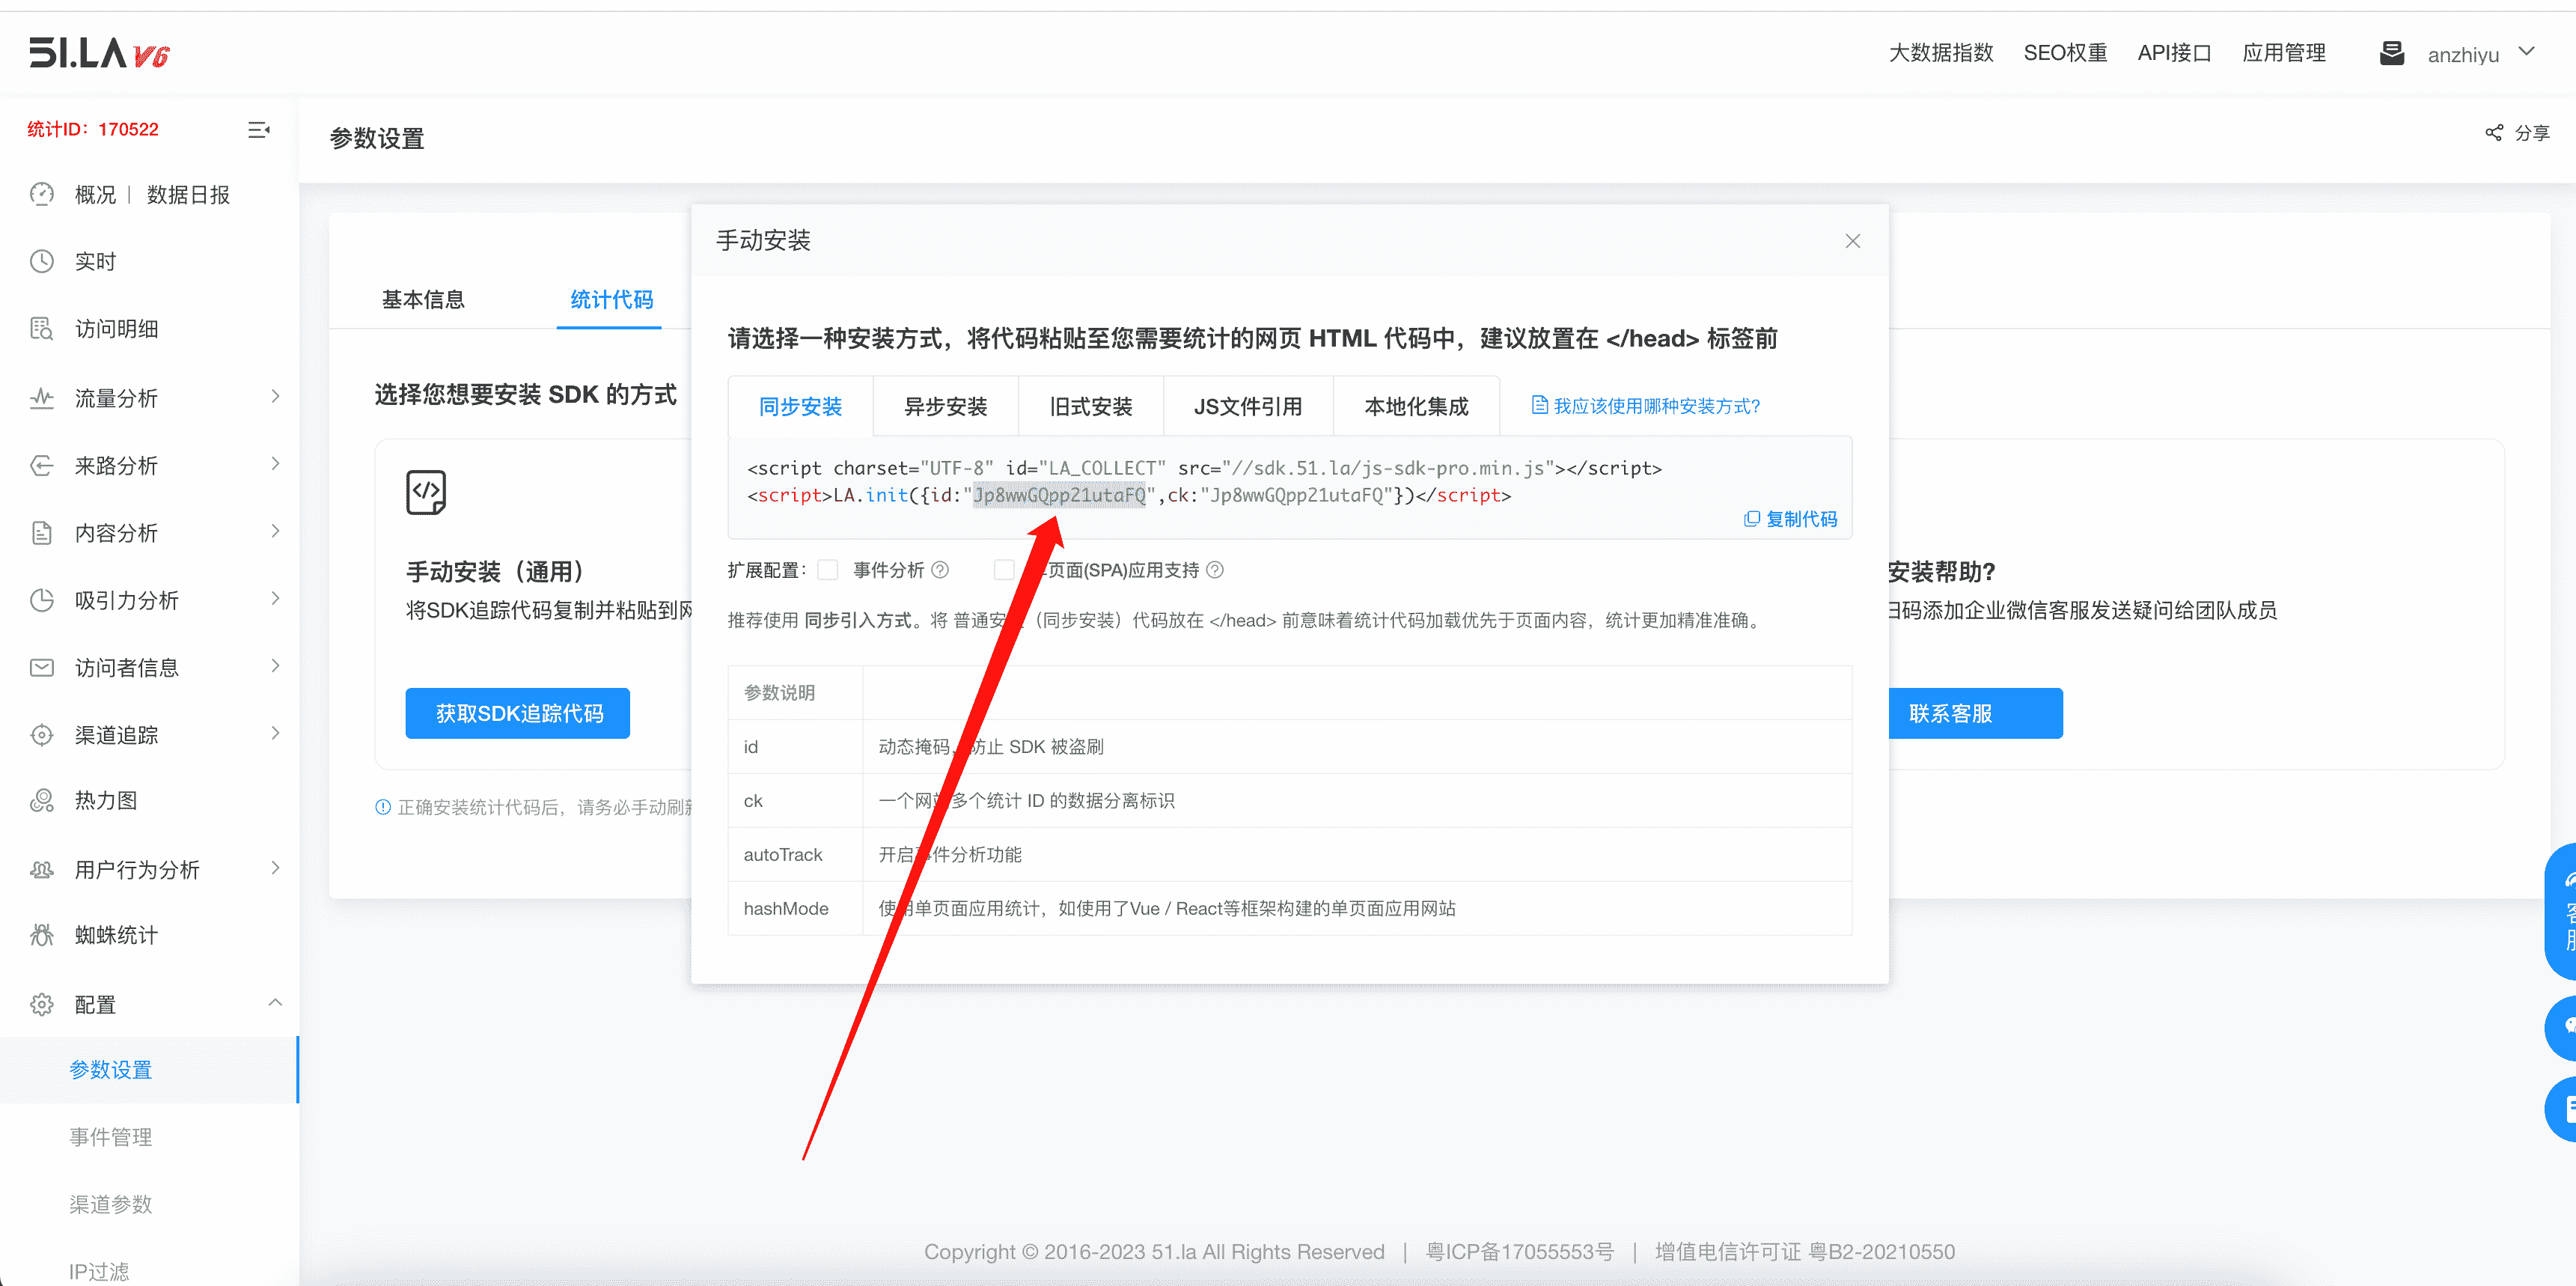Expand the 访问者信息 submenu chevron

pos(275,666)
